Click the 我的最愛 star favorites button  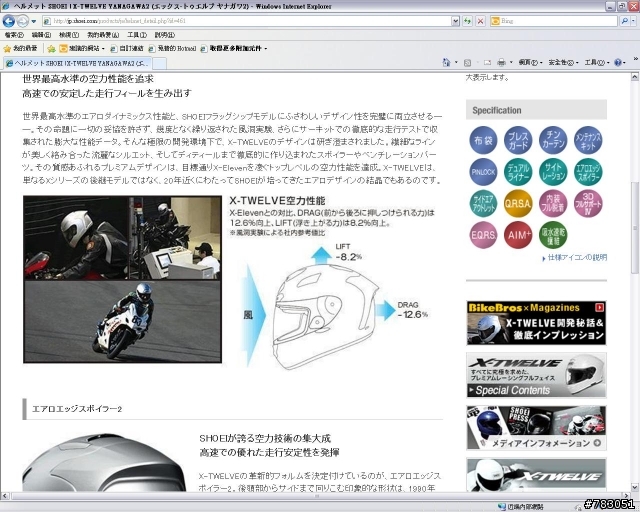pyautogui.click(x=20, y=49)
